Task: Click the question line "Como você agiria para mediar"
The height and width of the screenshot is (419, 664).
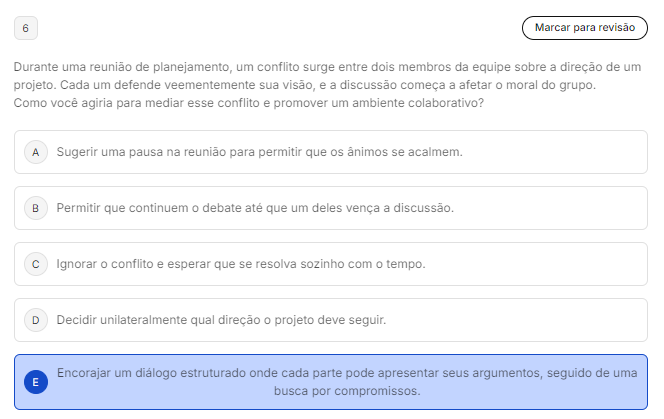Action: pyautogui.click(x=249, y=103)
